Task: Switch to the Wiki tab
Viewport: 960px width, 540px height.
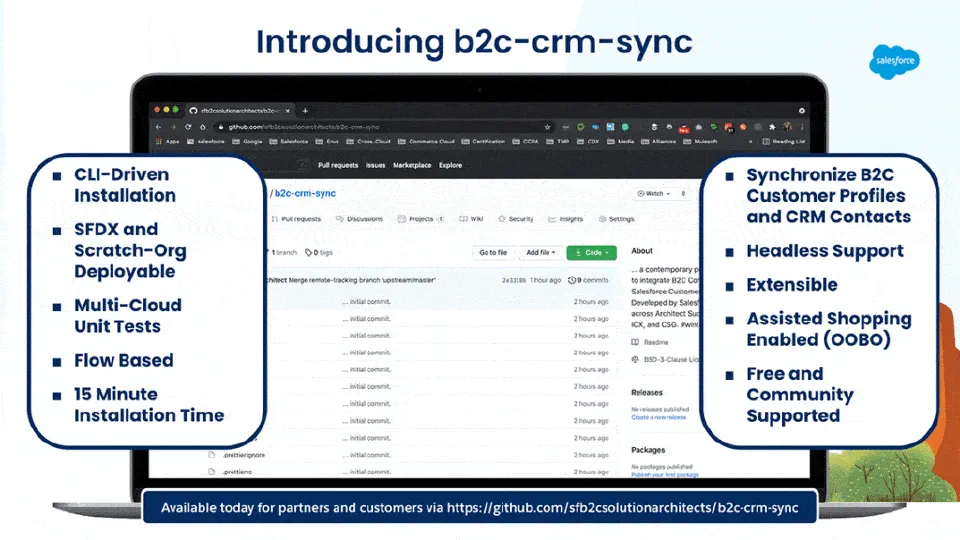Action: click(471, 219)
